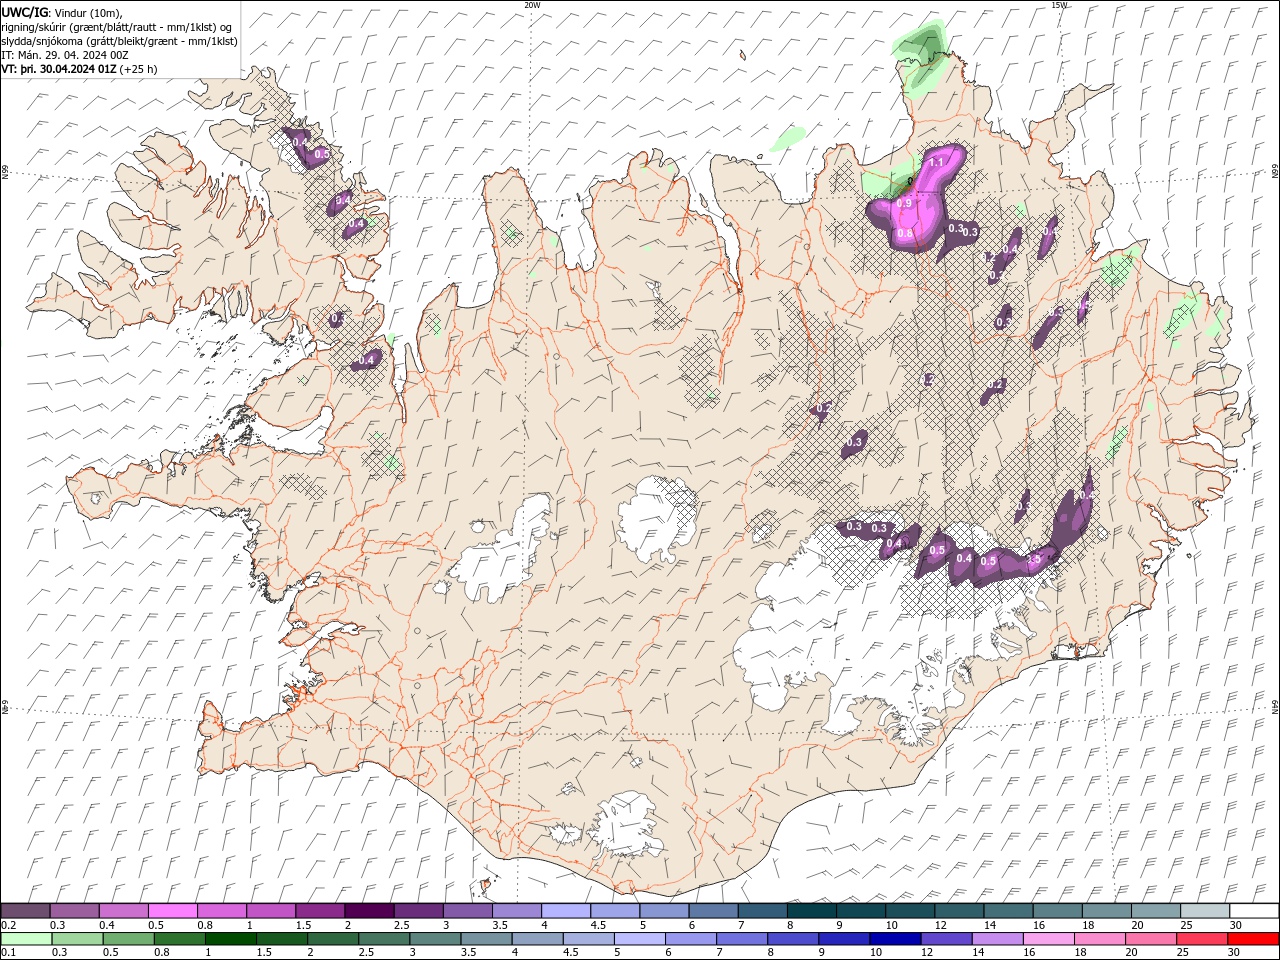Click the 'UWC/IG: Vindur (10m),' title line

pos(62,12)
